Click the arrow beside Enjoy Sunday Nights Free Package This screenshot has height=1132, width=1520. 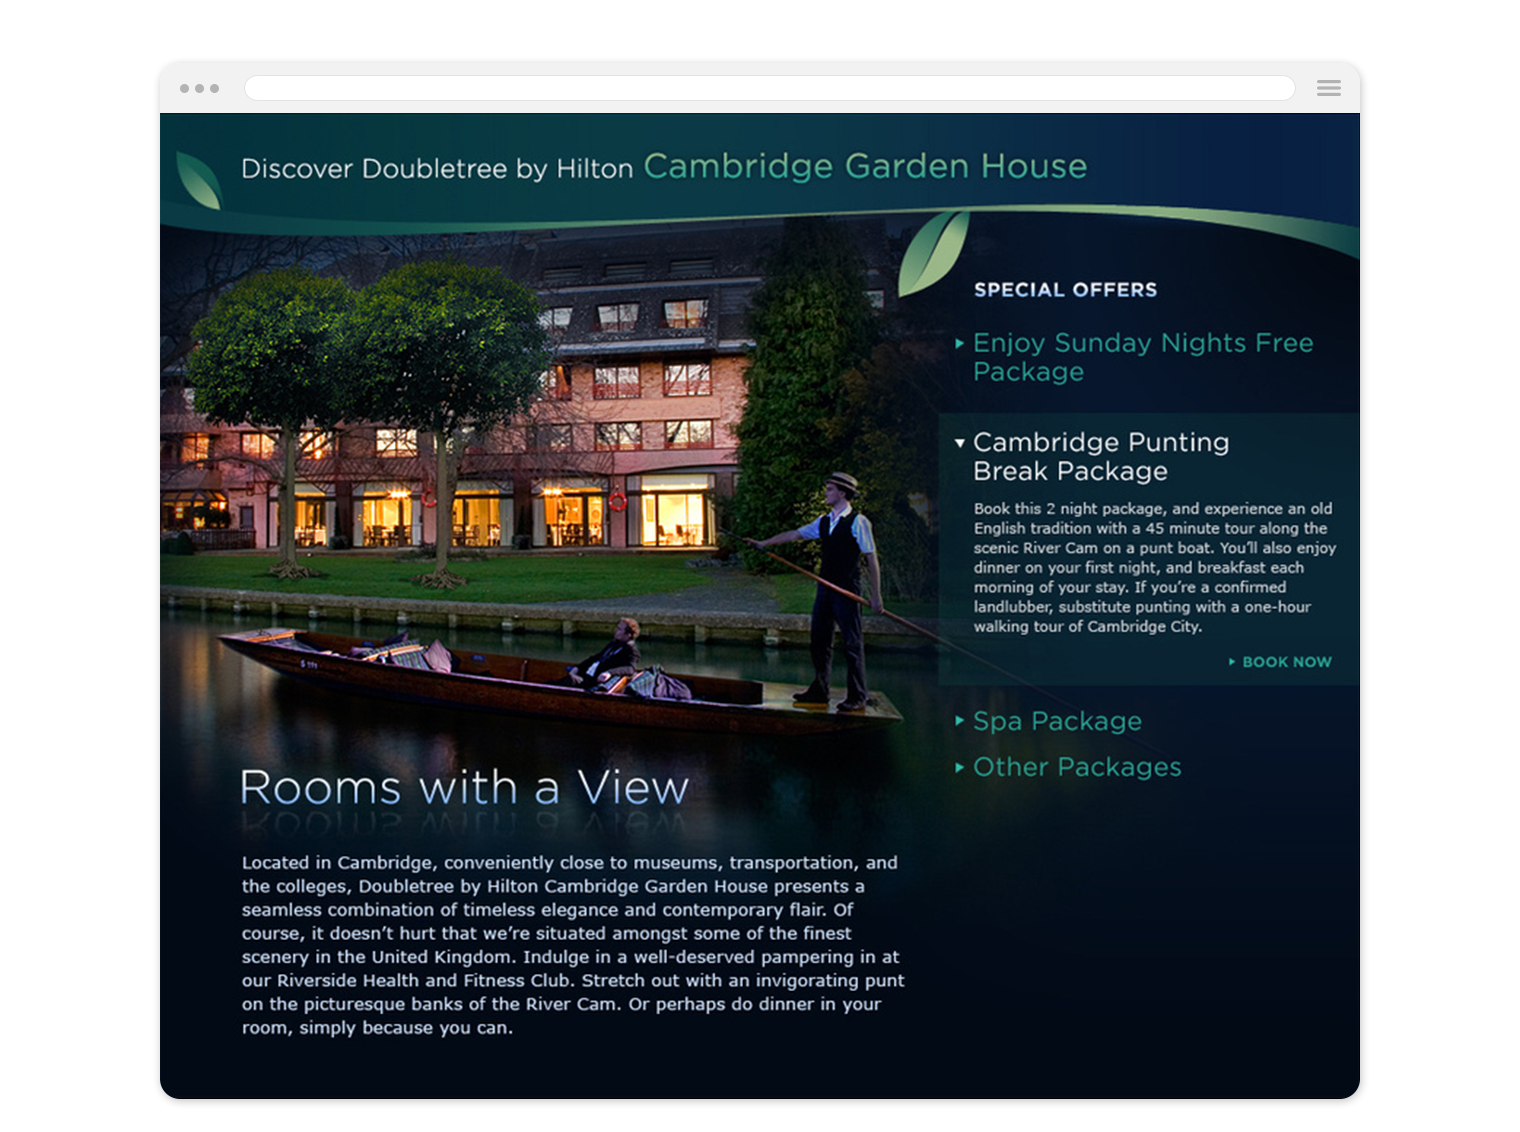(x=959, y=343)
